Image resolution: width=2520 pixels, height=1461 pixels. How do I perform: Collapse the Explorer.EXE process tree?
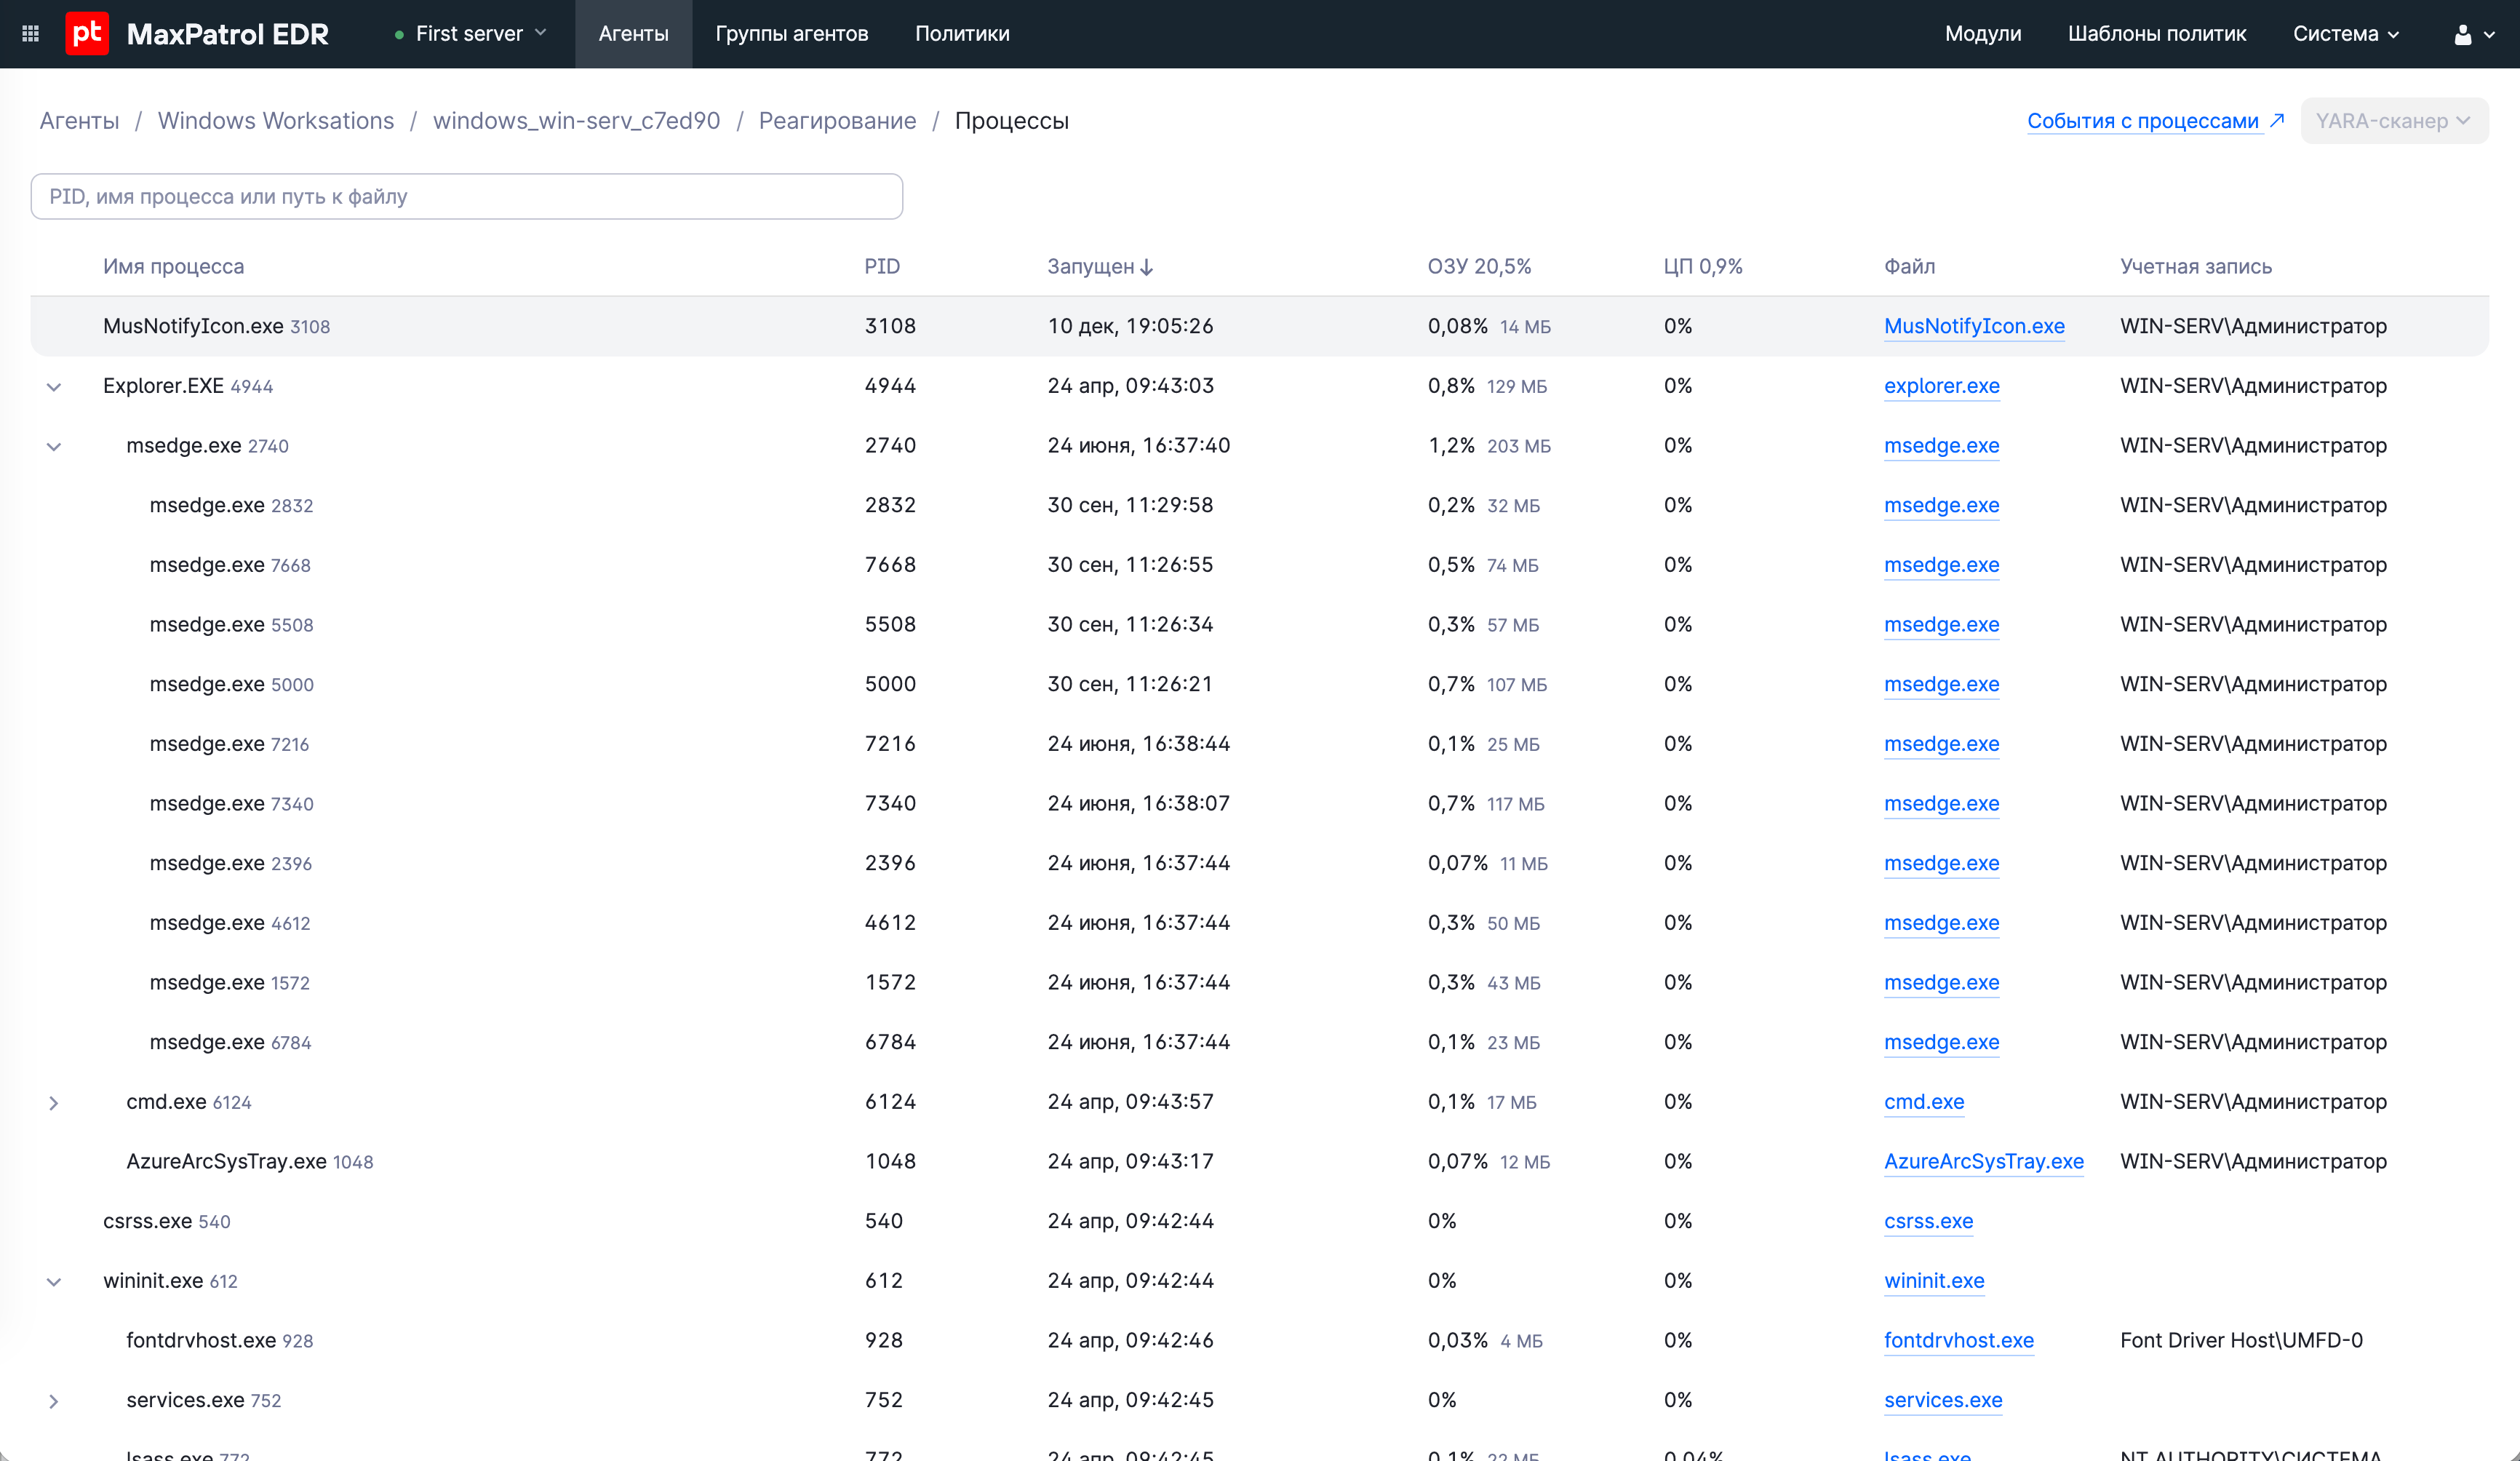pyautogui.click(x=54, y=387)
